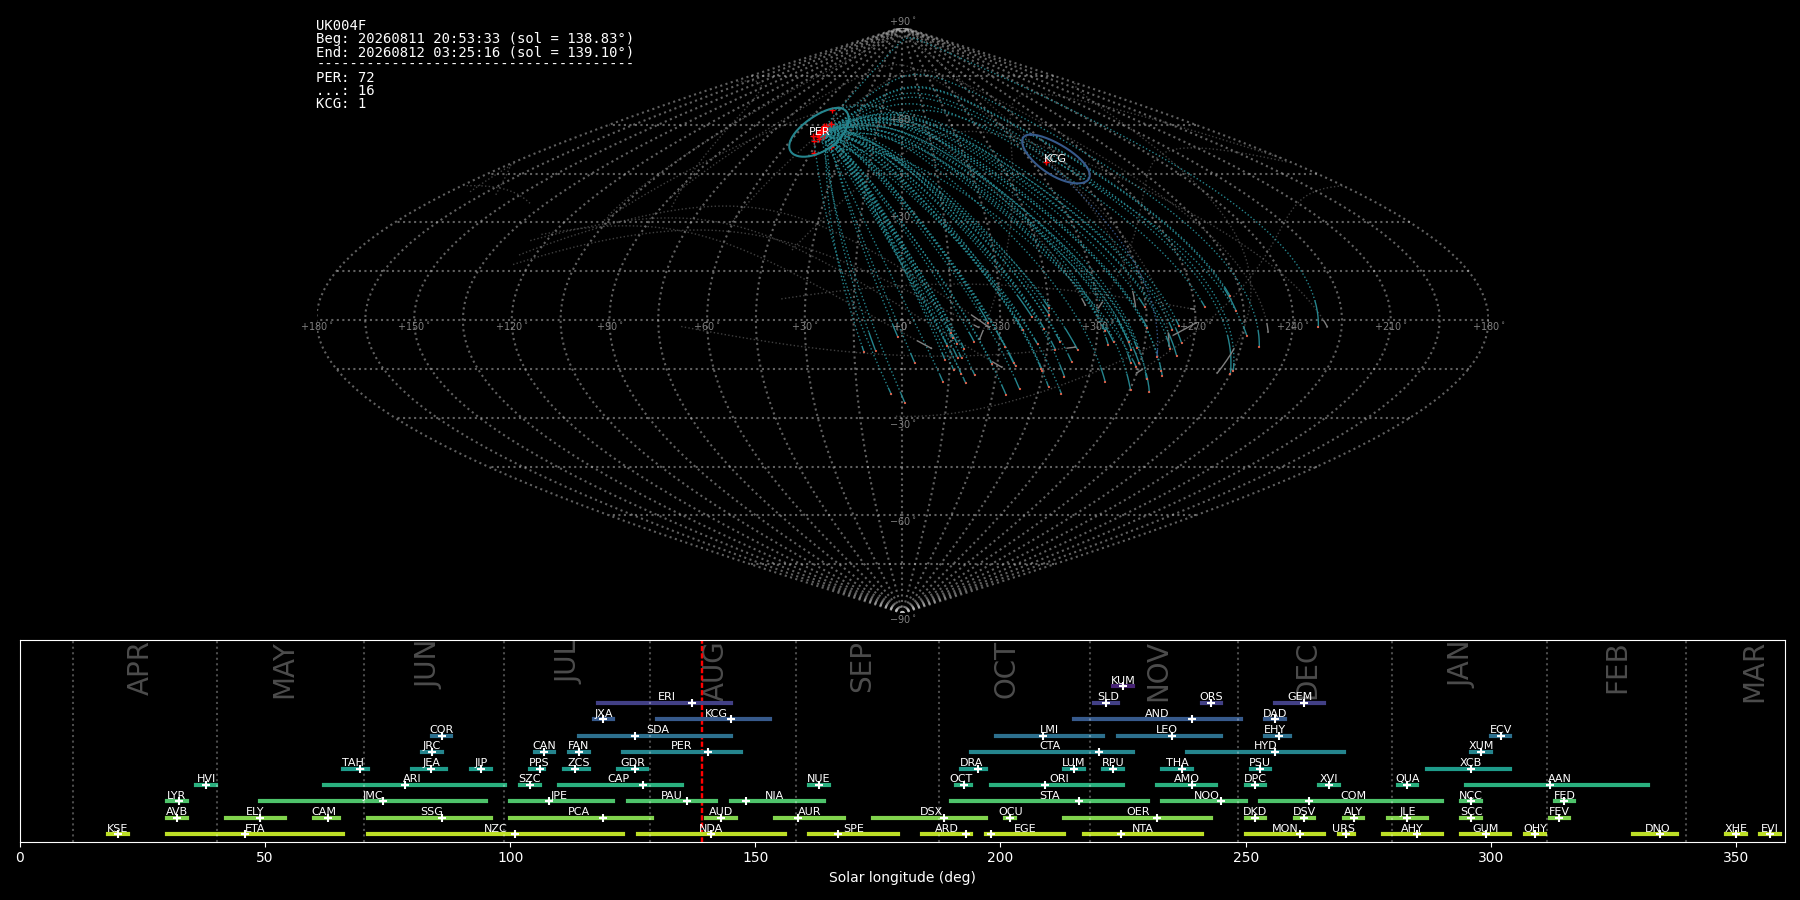
Task: Click the ARI shower label
Action: point(412,779)
